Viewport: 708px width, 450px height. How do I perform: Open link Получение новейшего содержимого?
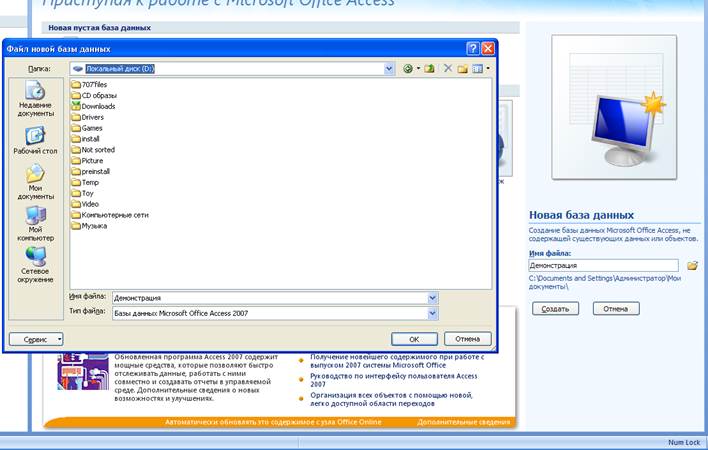[397, 361]
